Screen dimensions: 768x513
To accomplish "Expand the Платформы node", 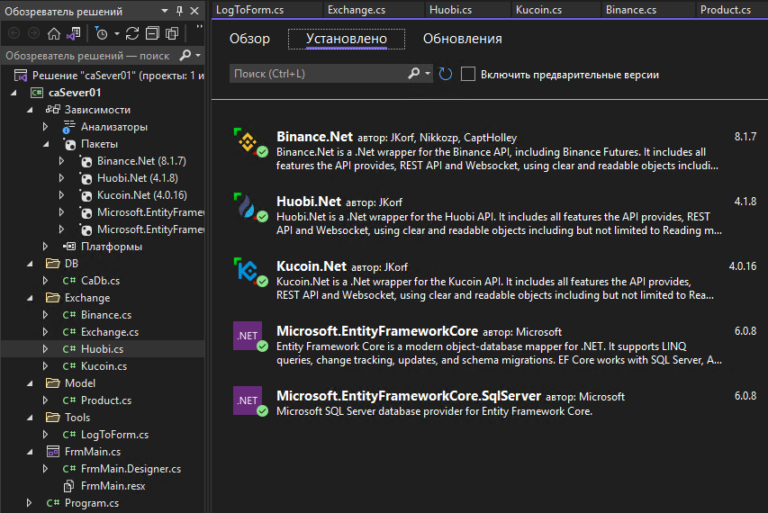I will (46, 246).
